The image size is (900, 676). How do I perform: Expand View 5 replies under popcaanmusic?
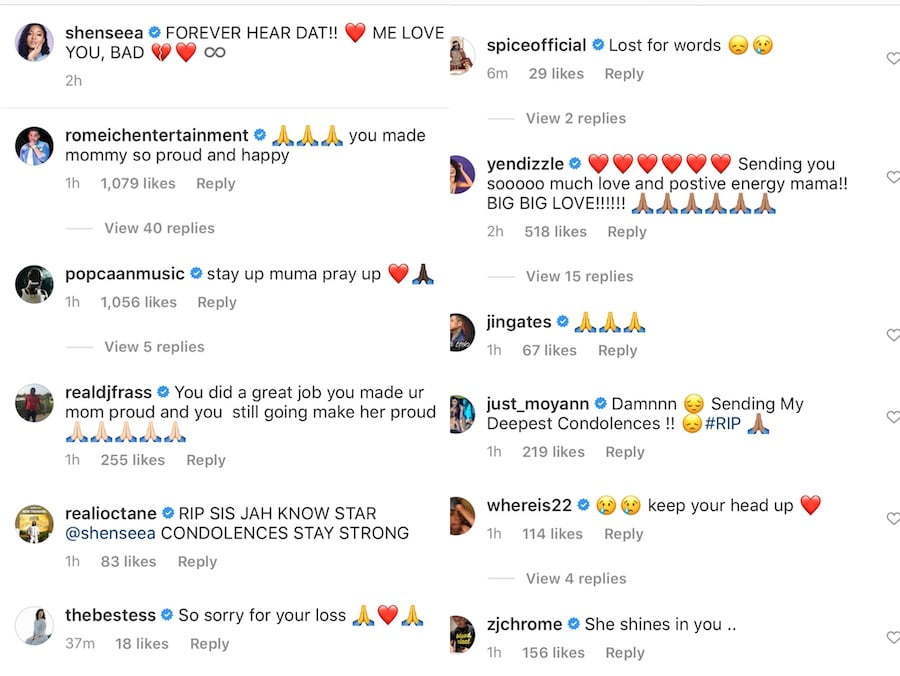(x=154, y=347)
